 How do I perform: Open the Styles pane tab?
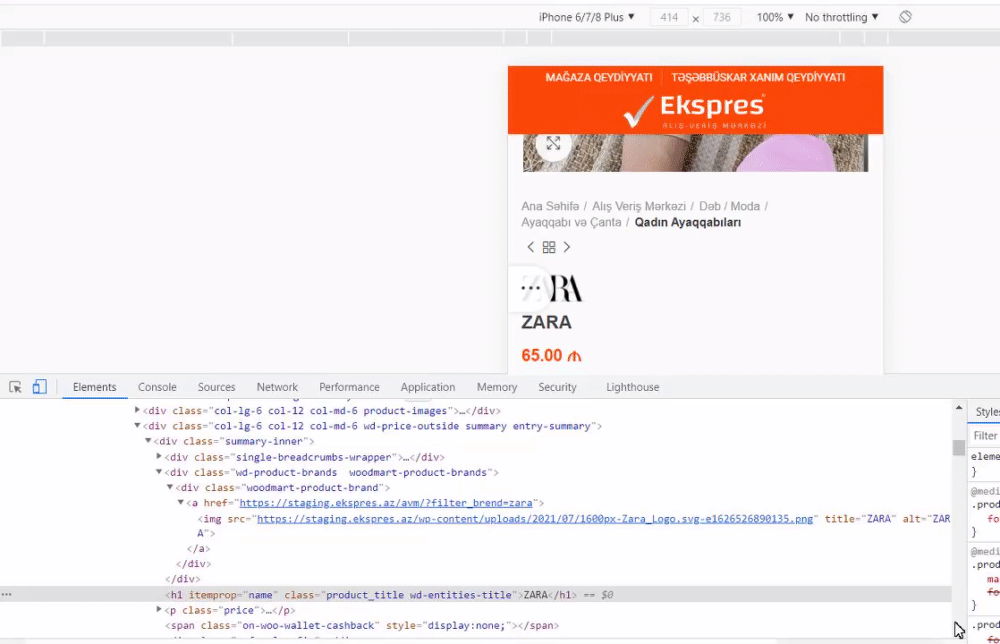pos(987,412)
